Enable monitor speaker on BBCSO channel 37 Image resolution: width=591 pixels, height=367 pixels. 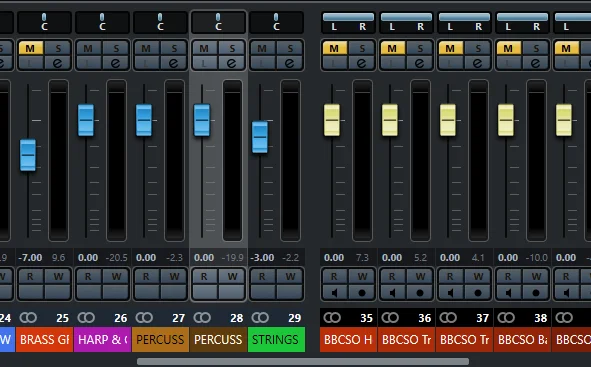pyautogui.click(x=451, y=292)
